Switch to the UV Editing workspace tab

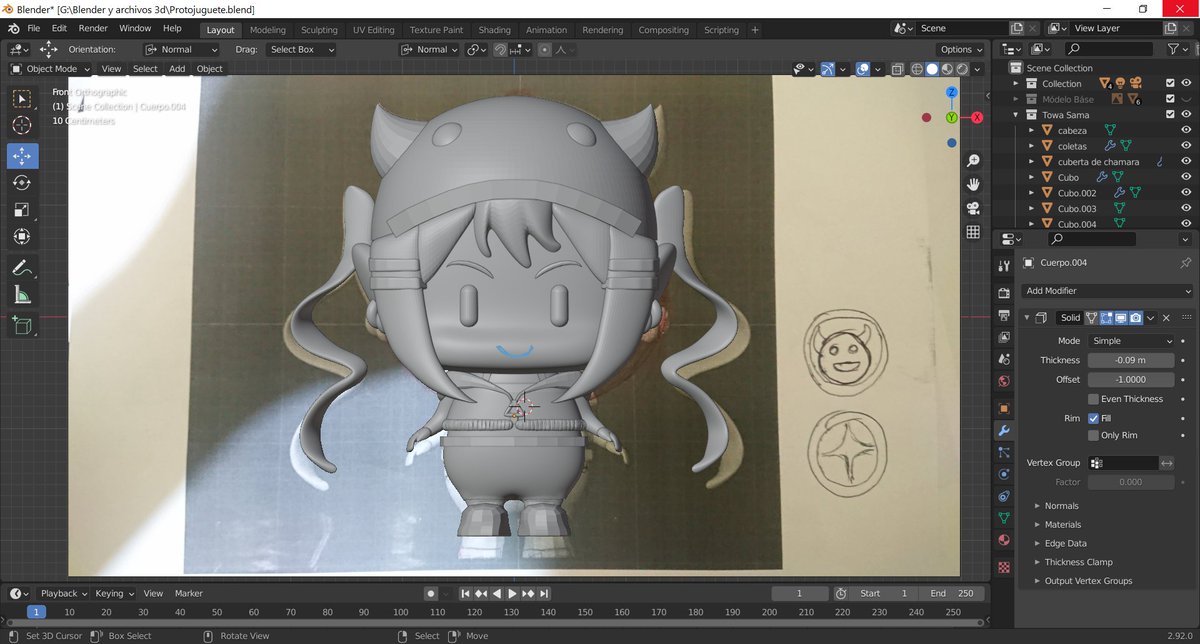click(374, 30)
